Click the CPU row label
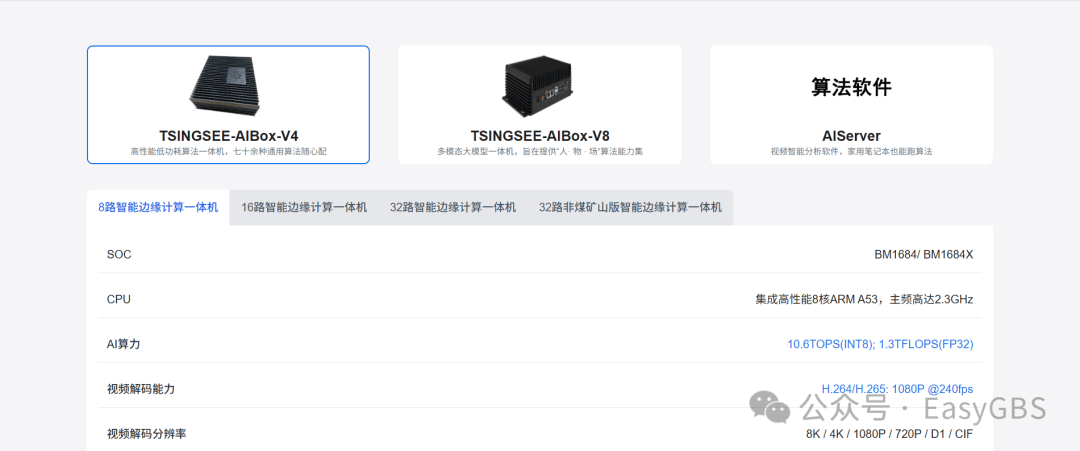The height and width of the screenshot is (451, 1080). [x=118, y=300]
